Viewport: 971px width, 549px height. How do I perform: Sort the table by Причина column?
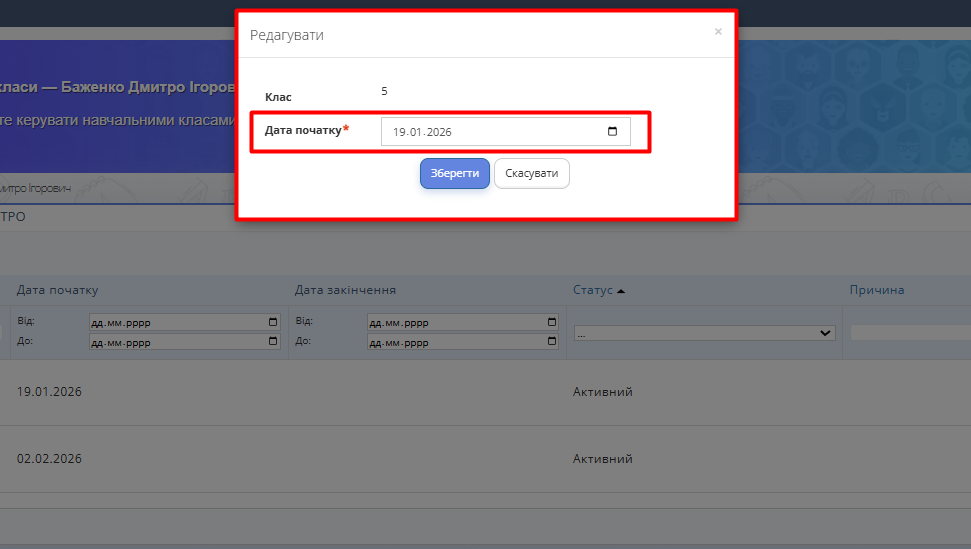click(876, 290)
